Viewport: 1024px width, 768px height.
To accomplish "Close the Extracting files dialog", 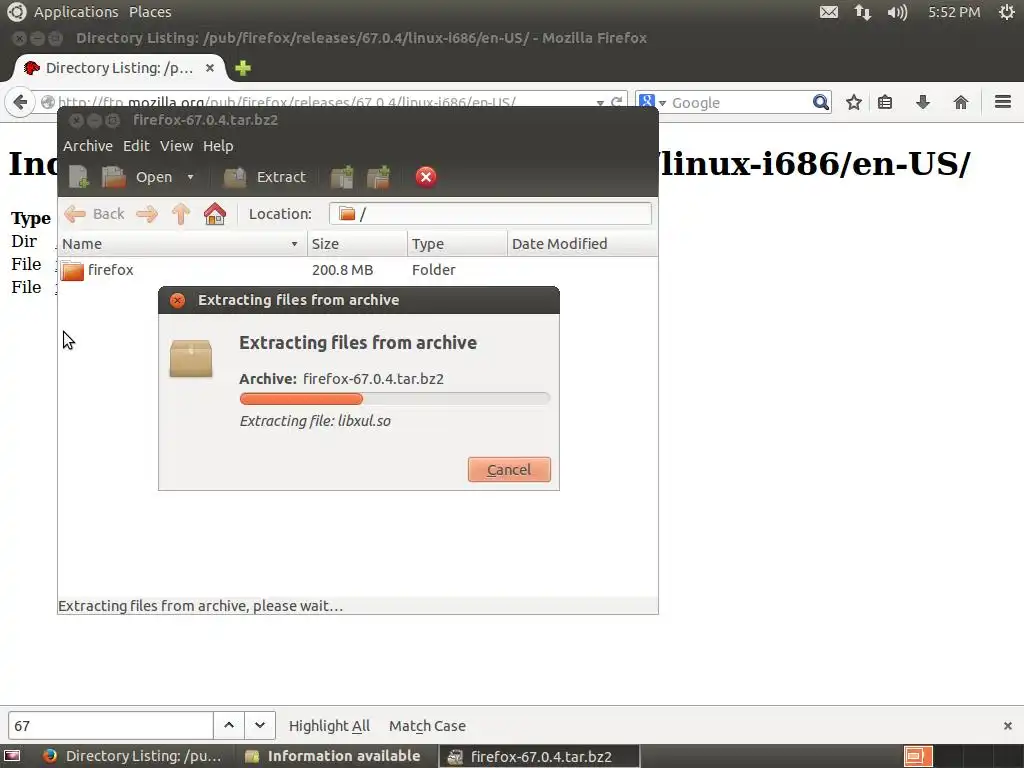I will (177, 300).
